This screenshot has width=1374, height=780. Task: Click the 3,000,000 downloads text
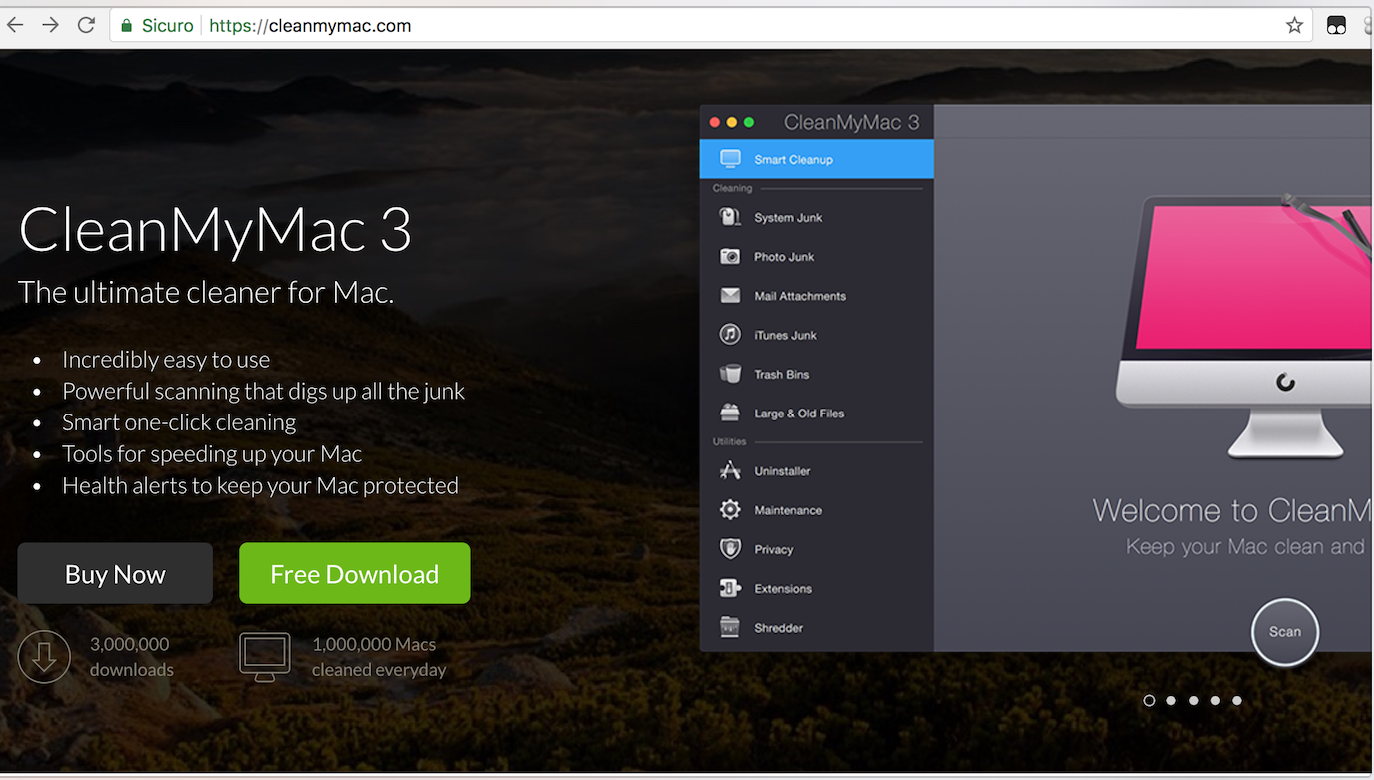tap(131, 657)
